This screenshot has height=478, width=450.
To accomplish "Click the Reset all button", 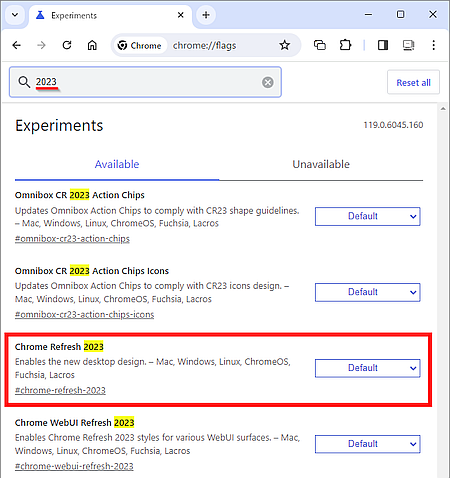I will pos(413,82).
